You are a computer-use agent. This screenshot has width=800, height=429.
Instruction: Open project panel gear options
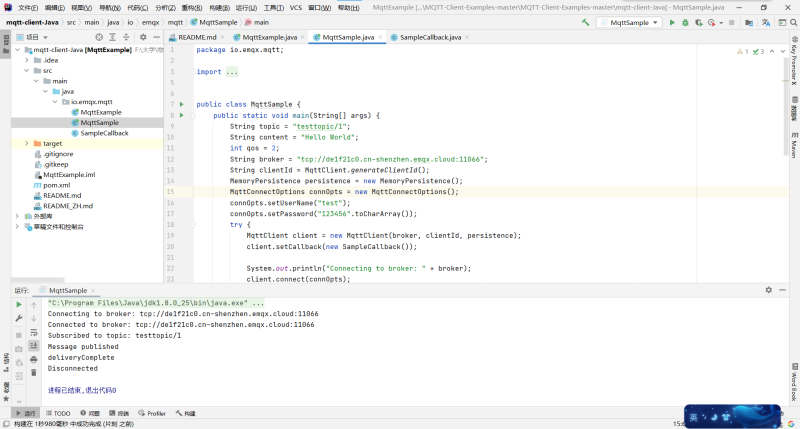tap(143, 37)
